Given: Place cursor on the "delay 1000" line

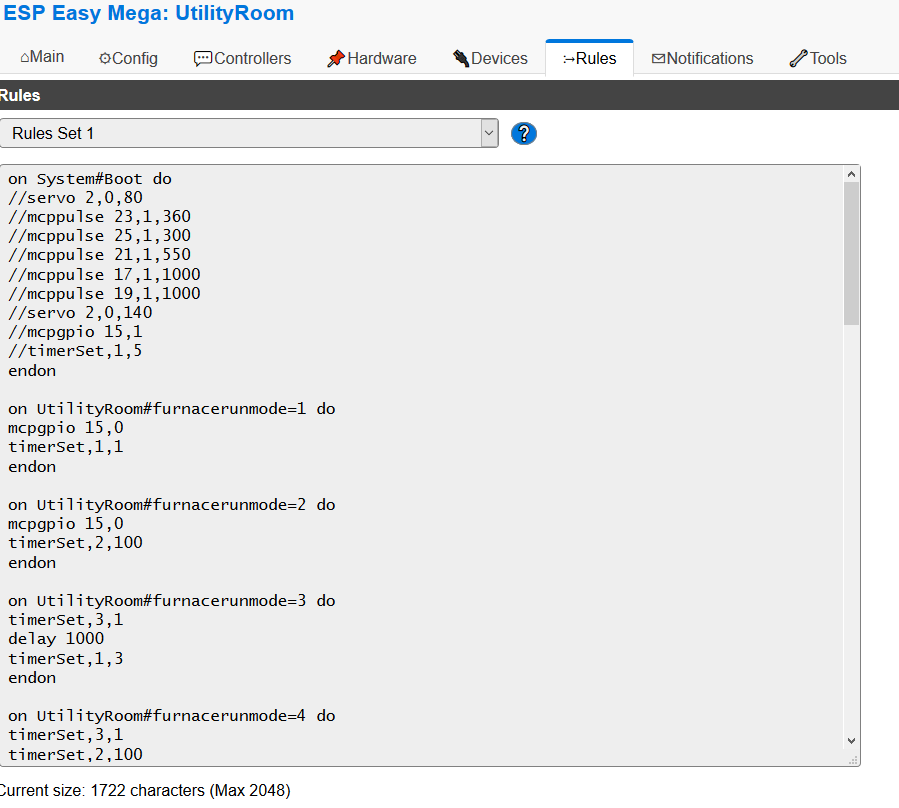Looking at the screenshot, I should pos(56,639).
